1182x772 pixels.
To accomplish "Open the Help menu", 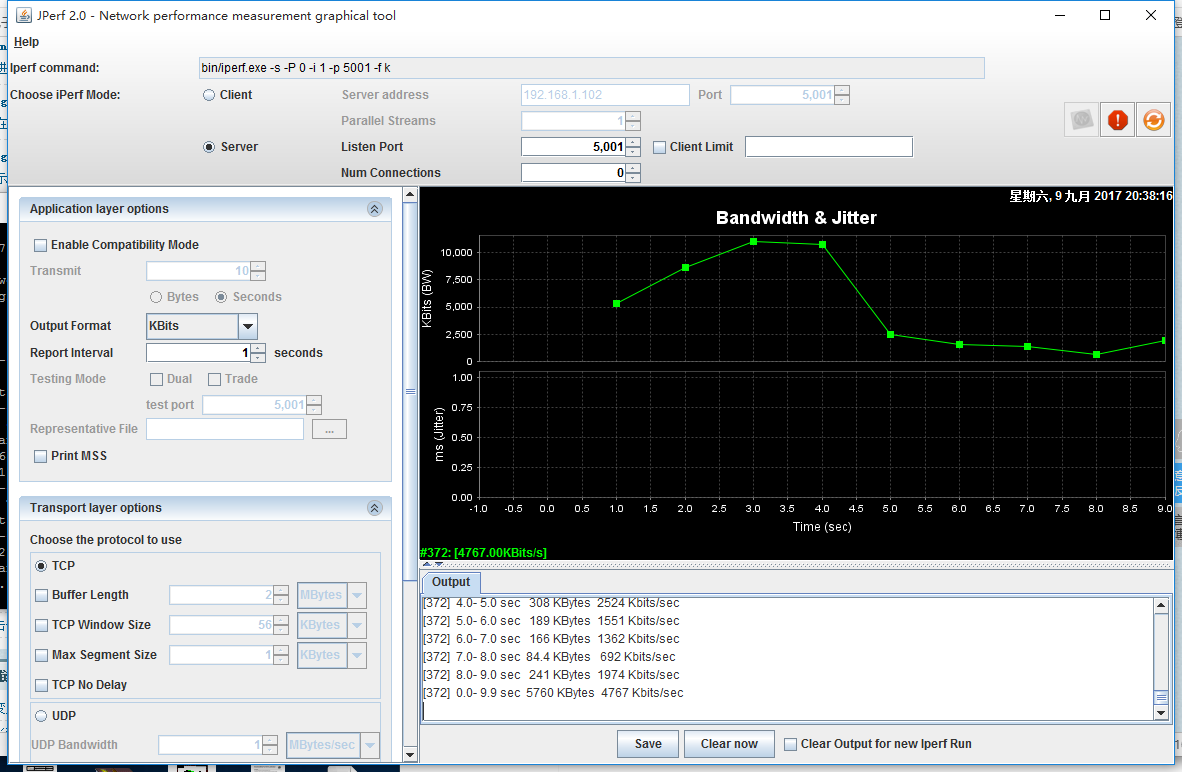I will coord(26,42).
